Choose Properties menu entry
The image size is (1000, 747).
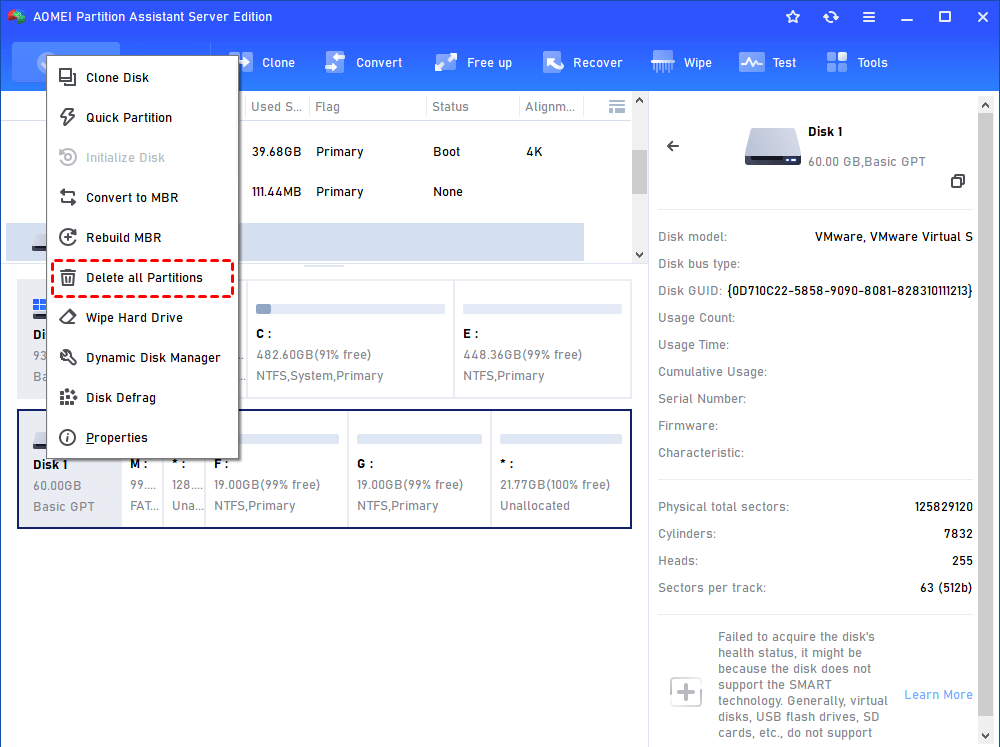142,438
